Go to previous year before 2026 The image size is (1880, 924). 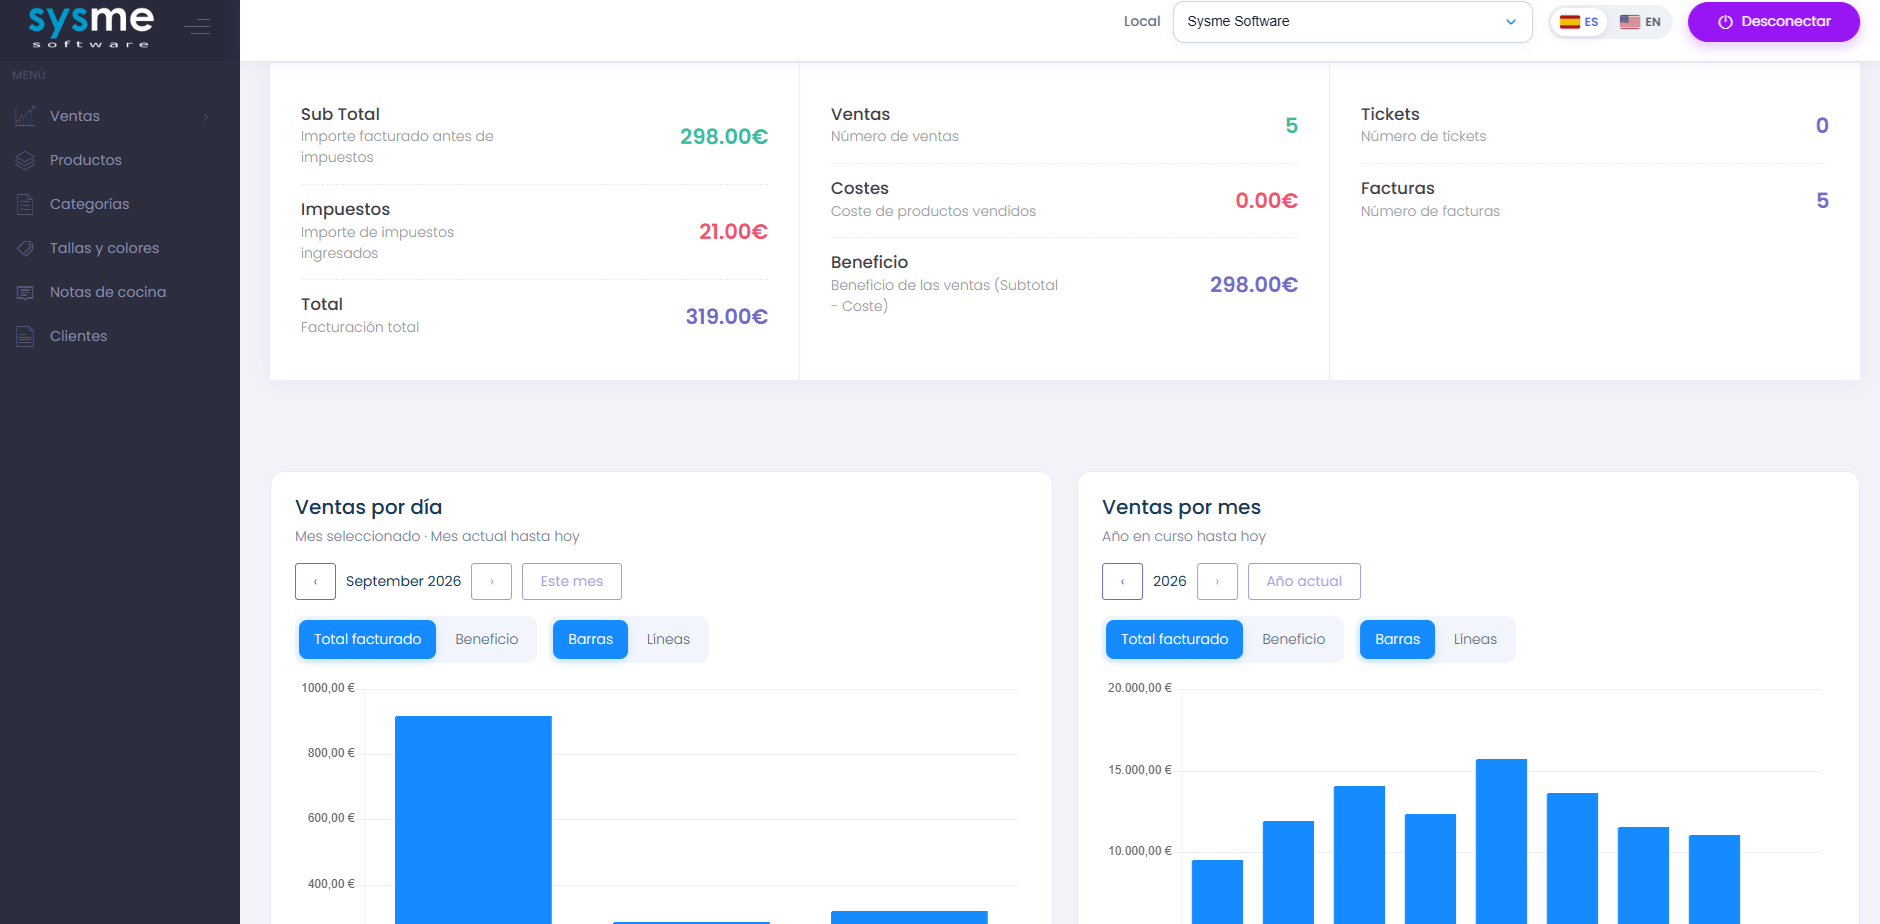1122,582
